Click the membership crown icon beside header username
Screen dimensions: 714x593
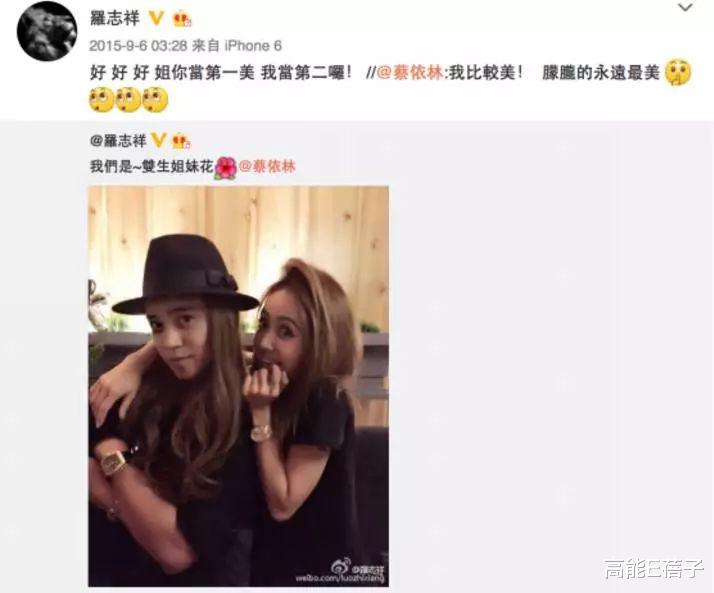pos(182,19)
